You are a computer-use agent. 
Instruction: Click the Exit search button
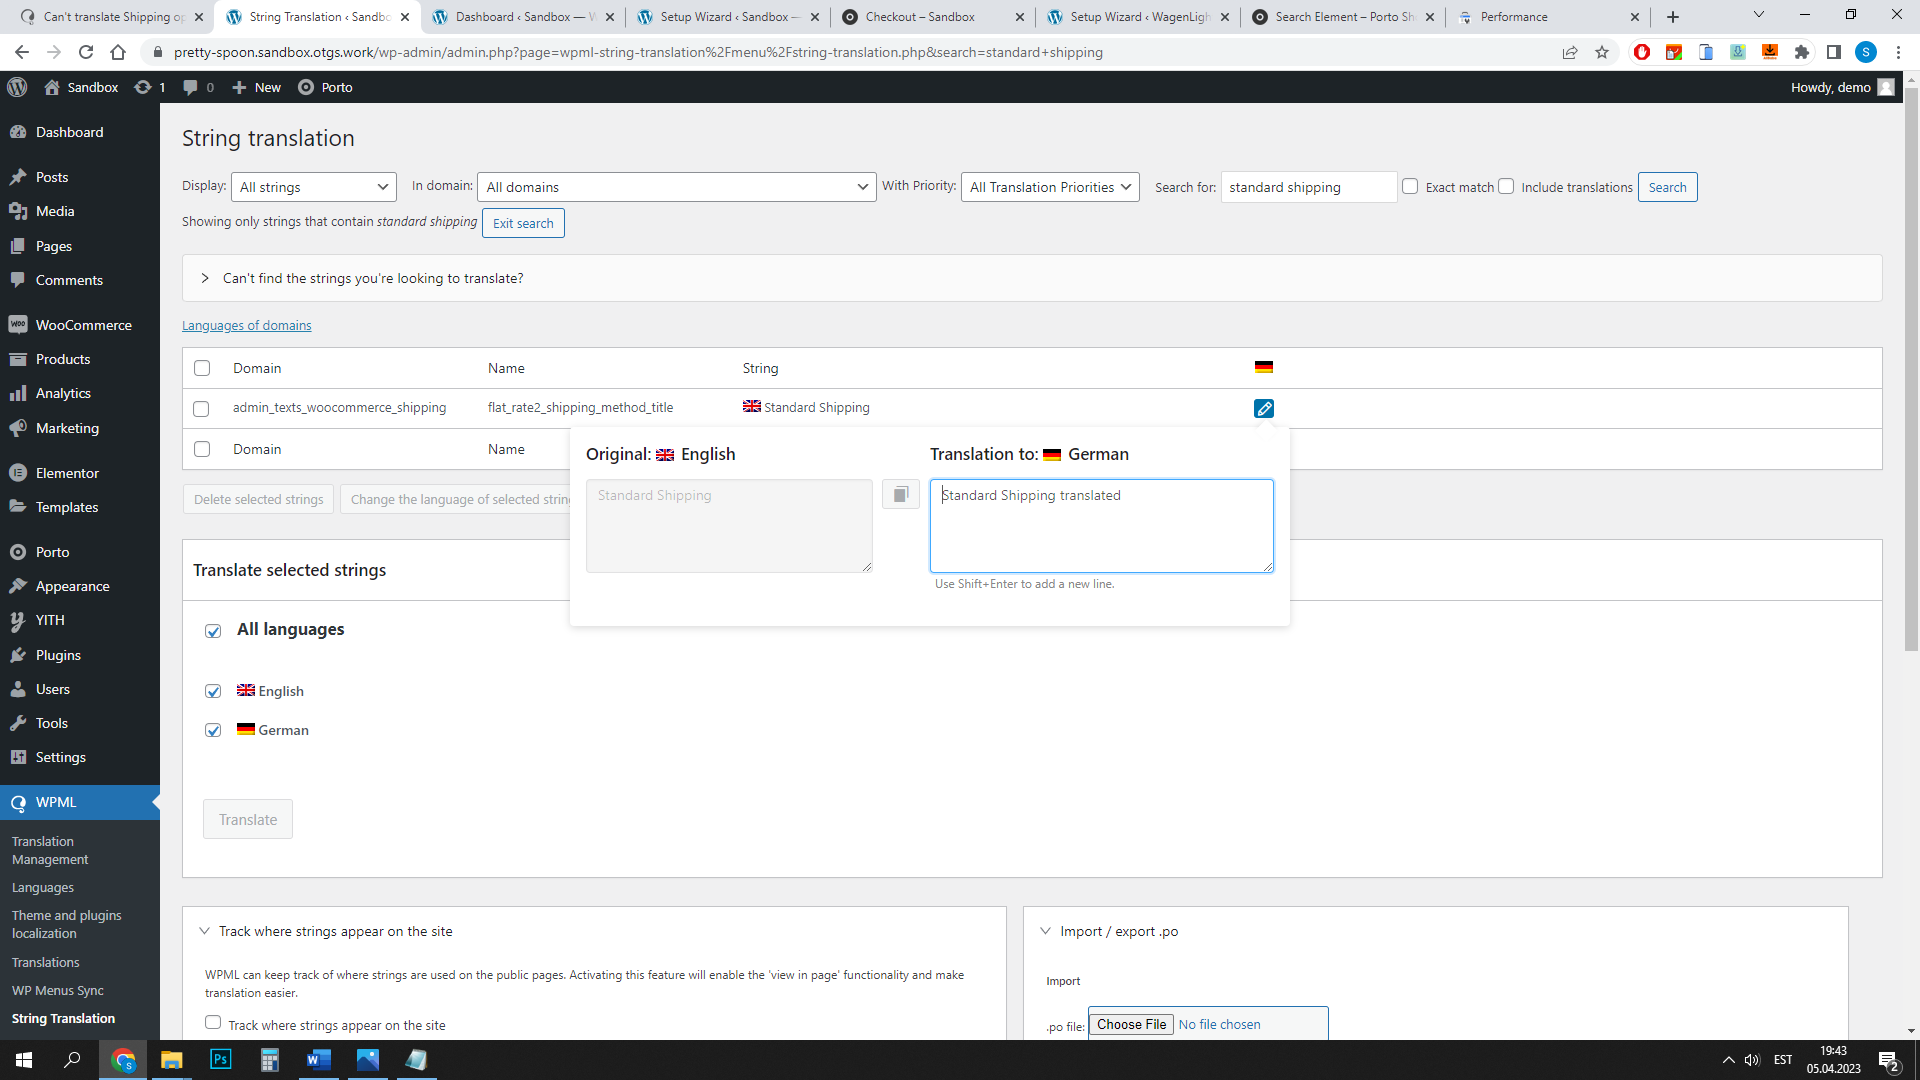pyautogui.click(x=523, y=223)
